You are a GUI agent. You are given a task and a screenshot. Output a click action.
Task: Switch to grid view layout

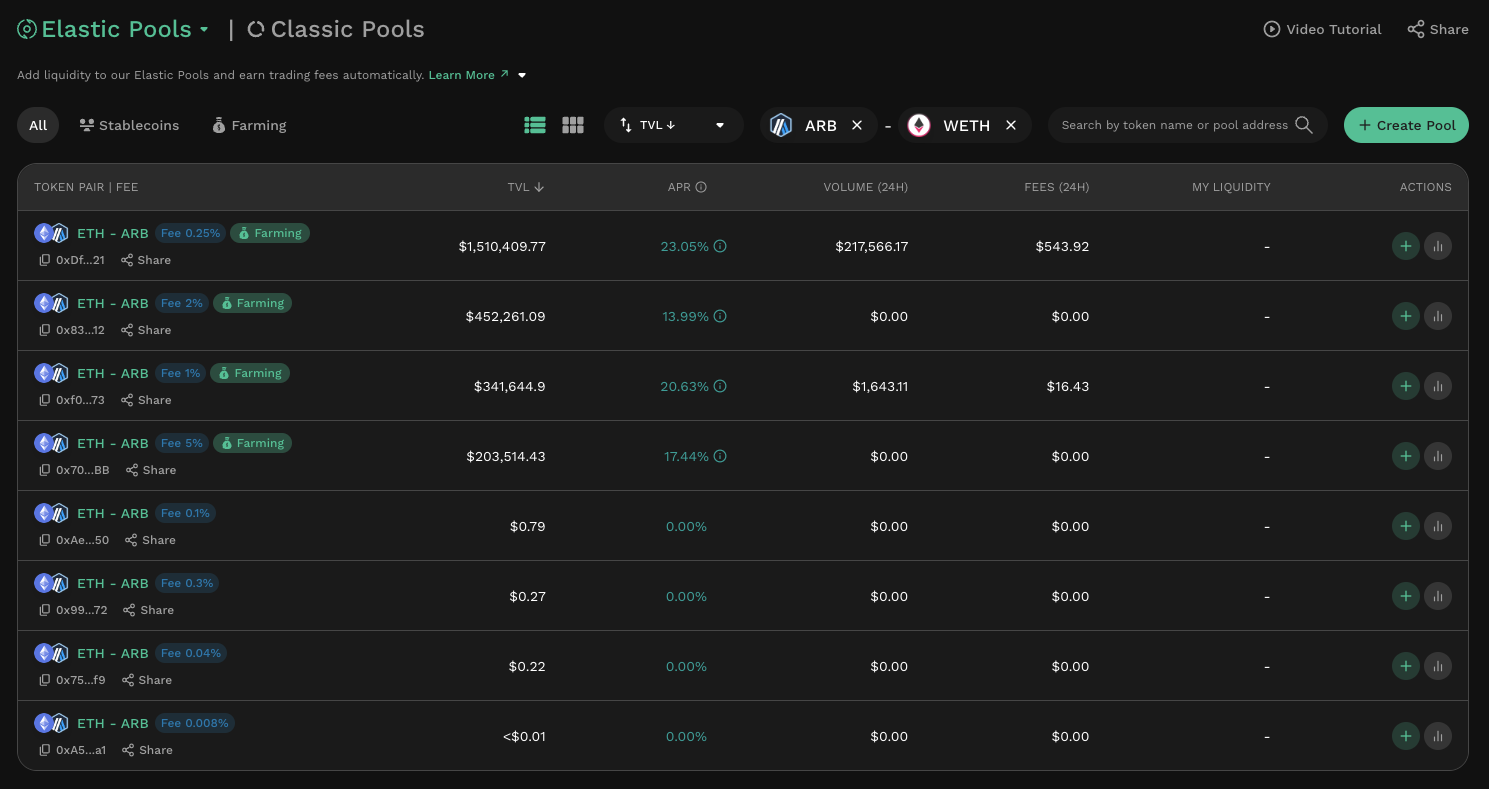(573, 125)
